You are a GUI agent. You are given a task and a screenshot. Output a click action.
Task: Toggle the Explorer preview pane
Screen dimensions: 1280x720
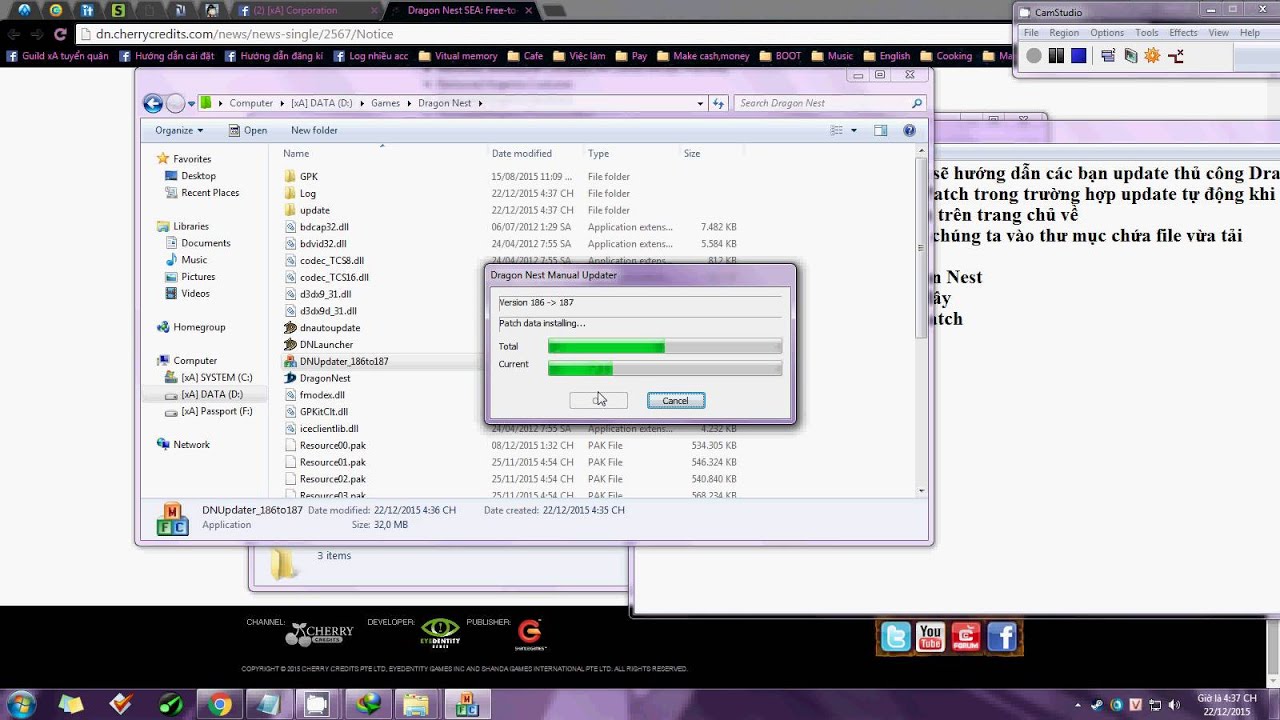pyautogui.click(x=880, y=130)
